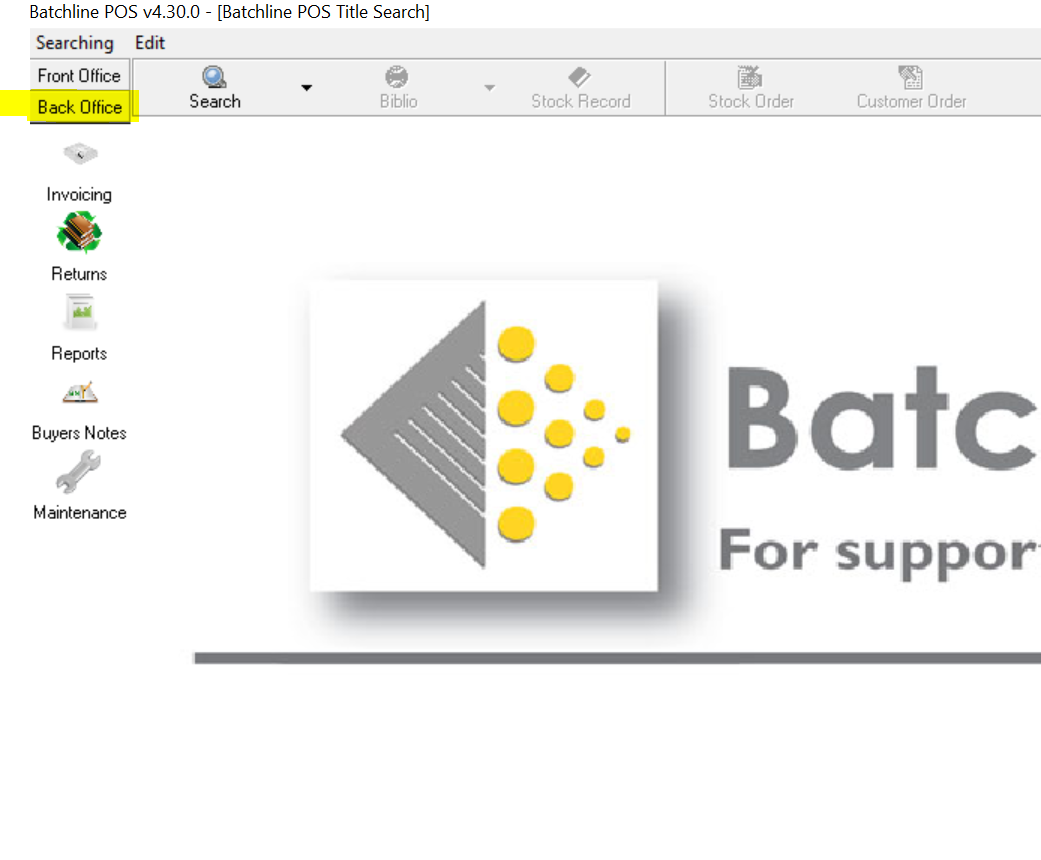Click the Maintenance label
Viewport: 1041px width, 860px height.
pos(80,513)
